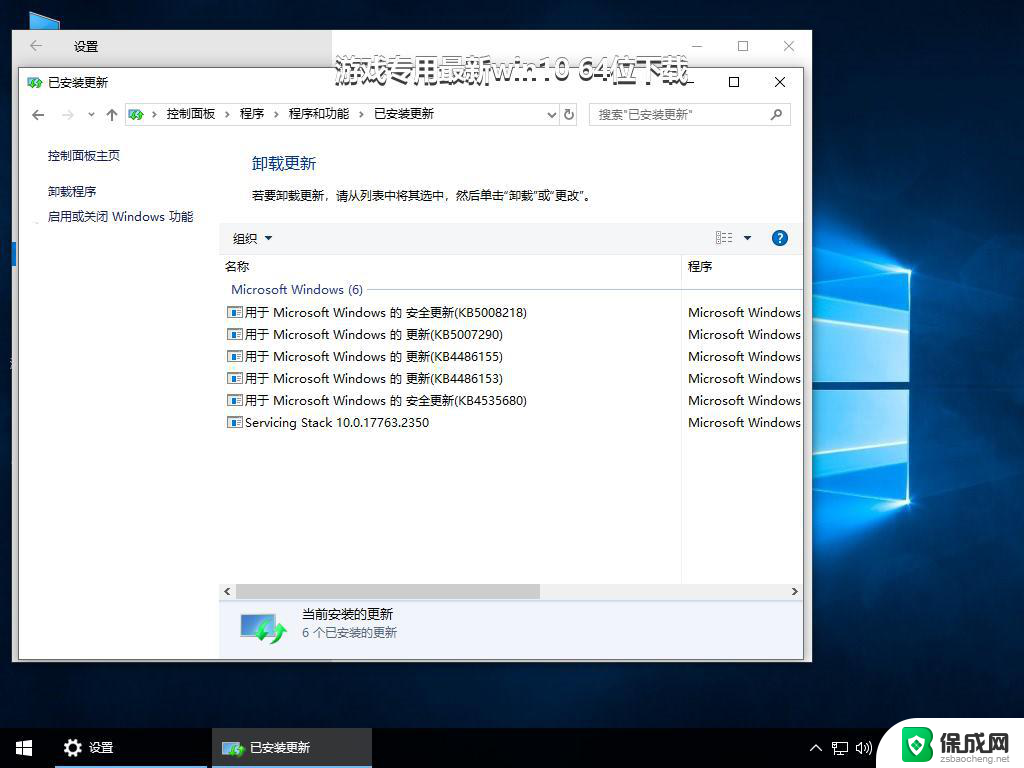Click the scroll left arrow
This screenshot has width=1024, height=768.
pos(227,592)
